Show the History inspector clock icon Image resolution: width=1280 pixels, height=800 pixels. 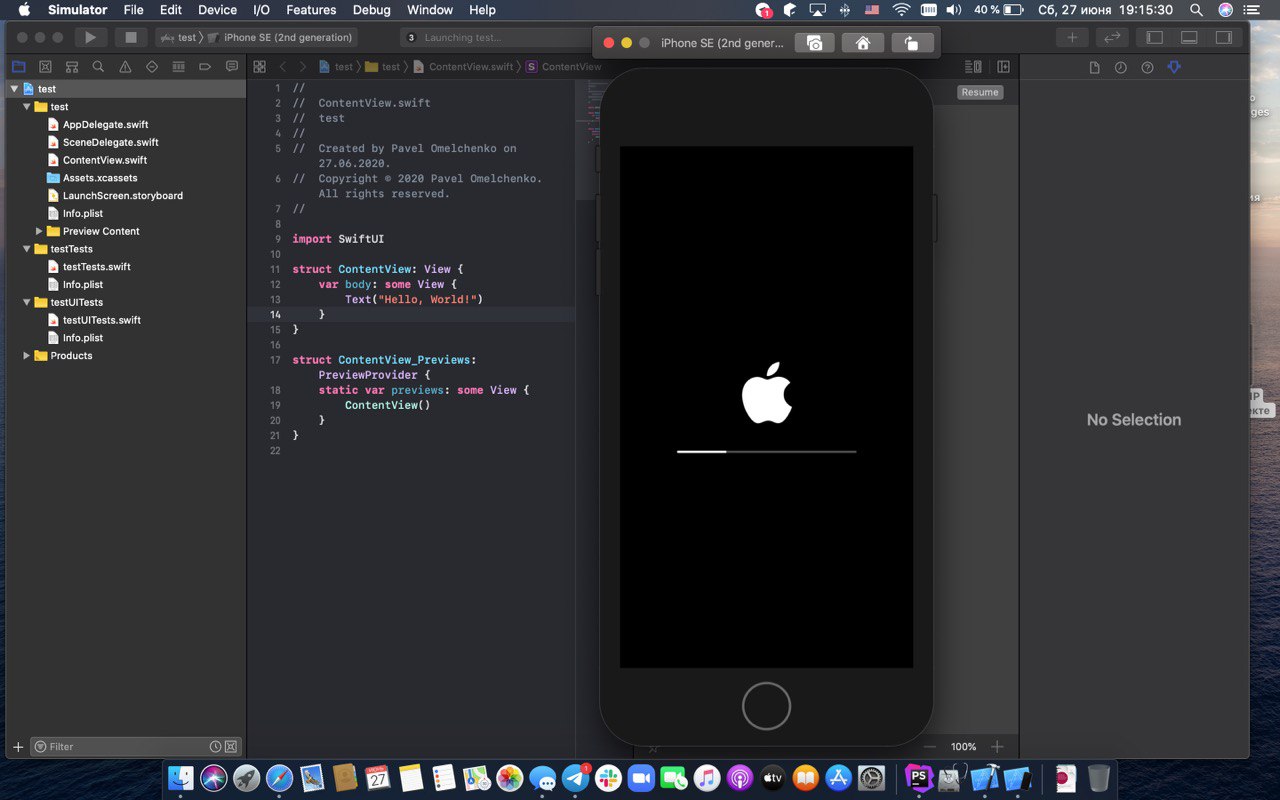1121,67
